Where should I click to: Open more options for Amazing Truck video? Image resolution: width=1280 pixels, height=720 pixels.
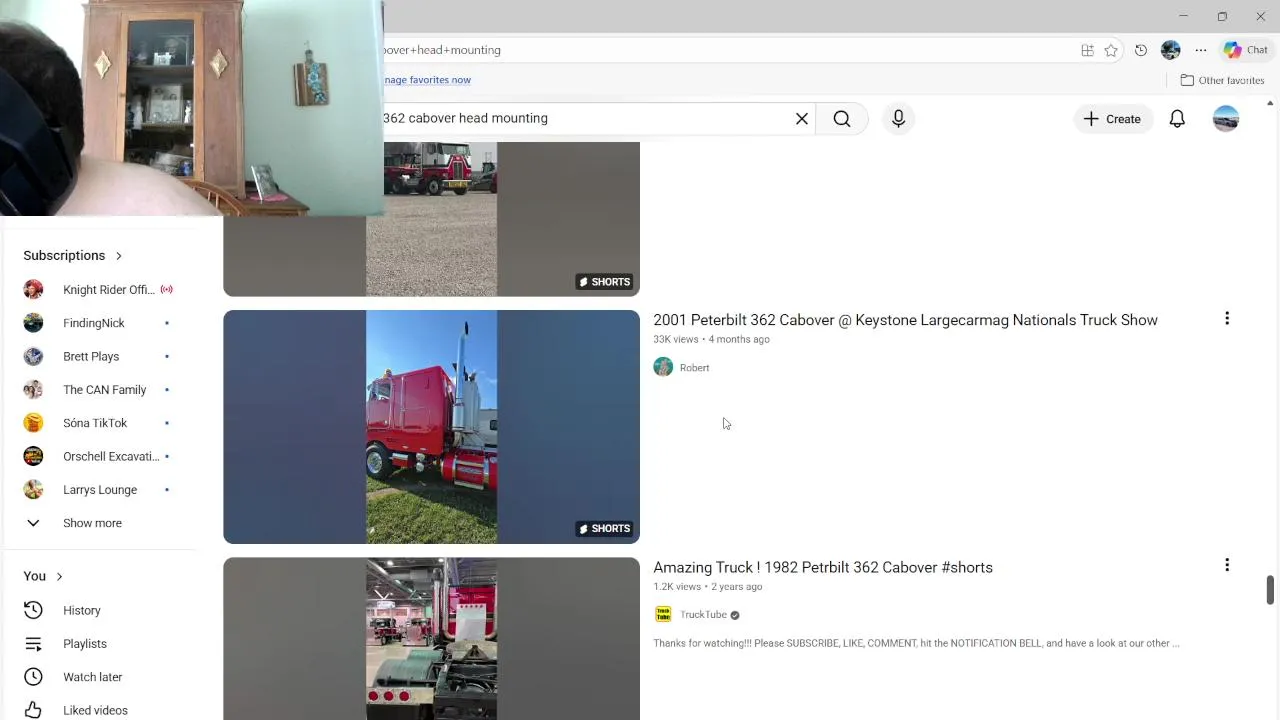[1227, 566]
